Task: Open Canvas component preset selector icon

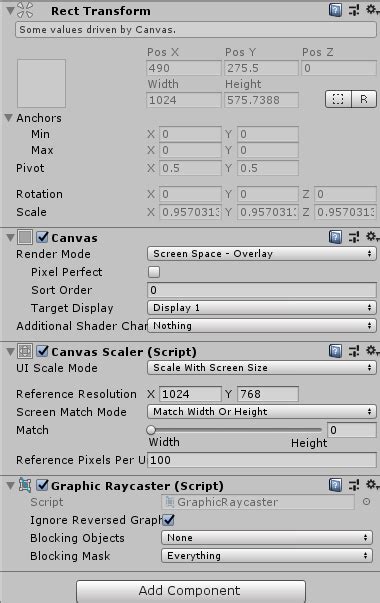Action: click(354, 237)
